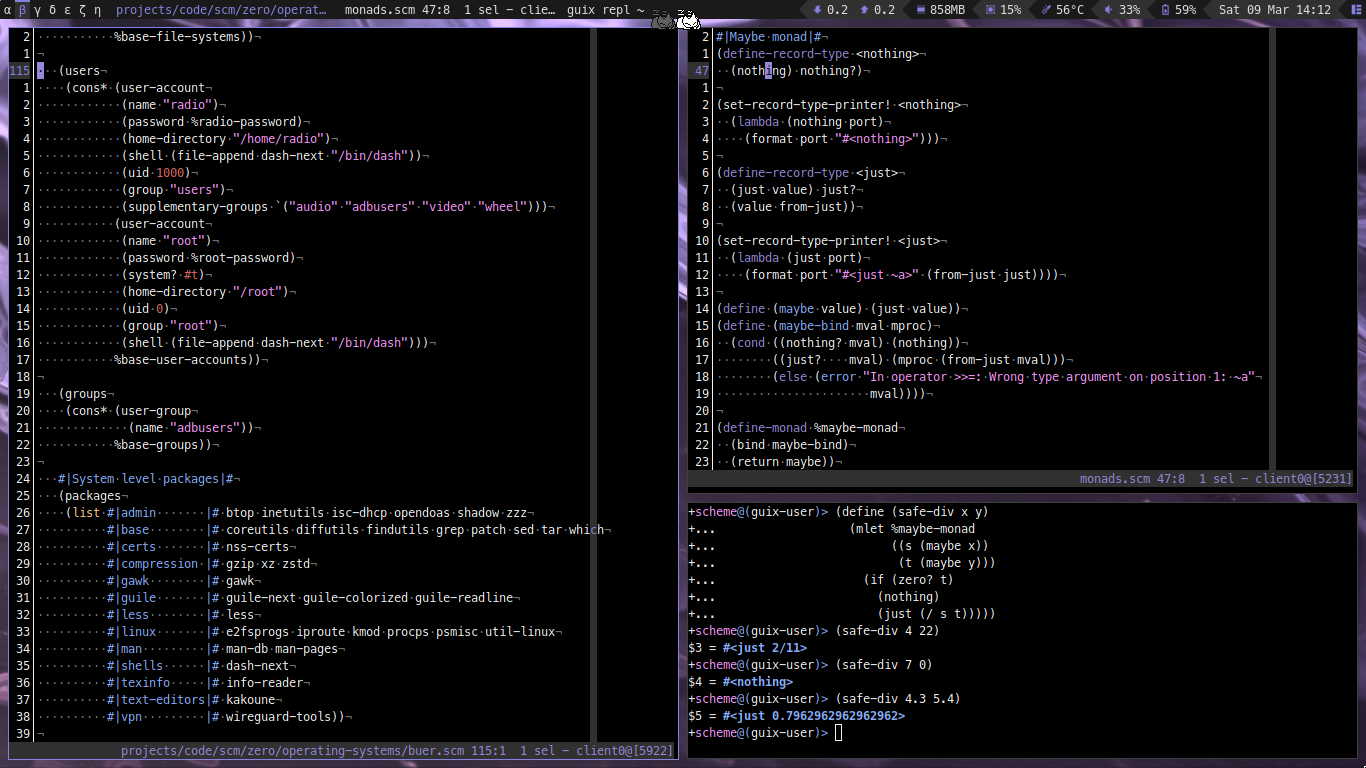Switch to workspace ζ tag
1366x768 pixels.
coord(82,10)
